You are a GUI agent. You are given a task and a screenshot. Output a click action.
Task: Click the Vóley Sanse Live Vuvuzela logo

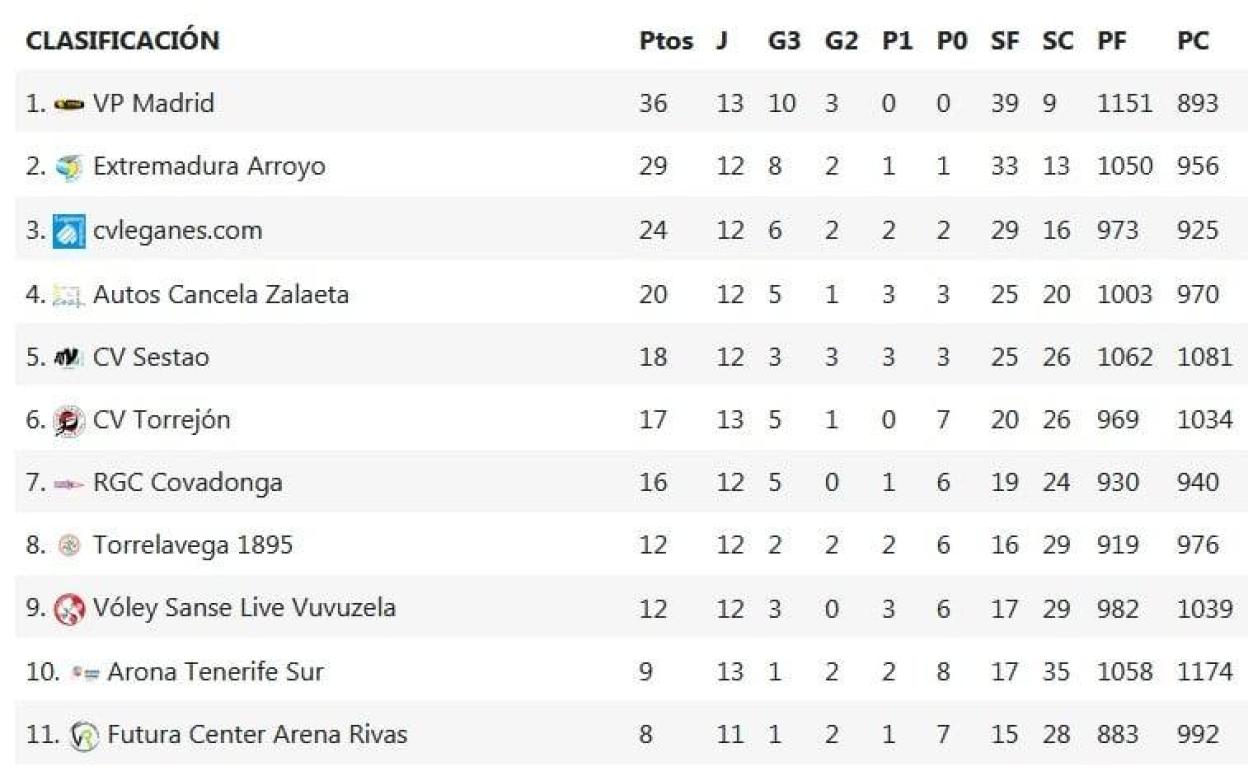pos(69,608)
